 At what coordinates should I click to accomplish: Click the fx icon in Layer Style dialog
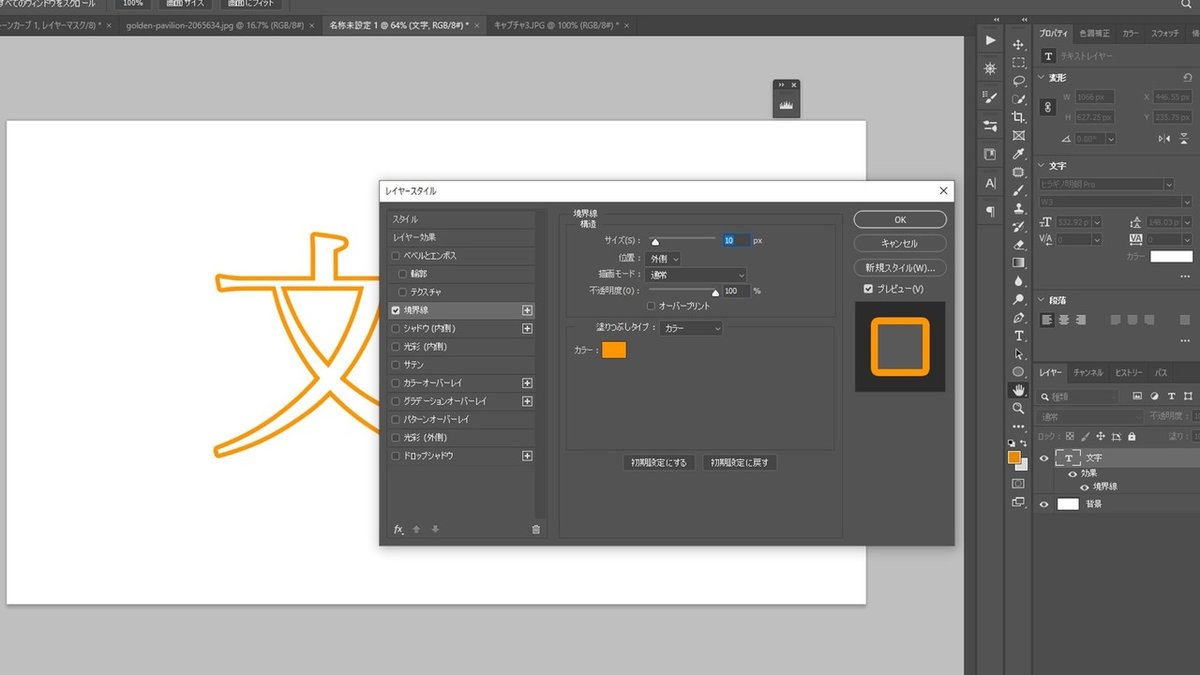tap(398, 529)
